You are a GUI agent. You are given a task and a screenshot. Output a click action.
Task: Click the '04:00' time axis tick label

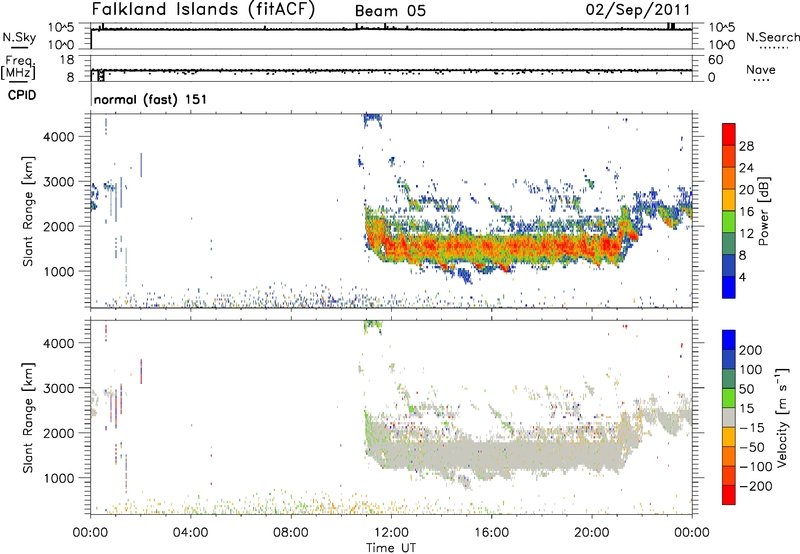point(190,532)
